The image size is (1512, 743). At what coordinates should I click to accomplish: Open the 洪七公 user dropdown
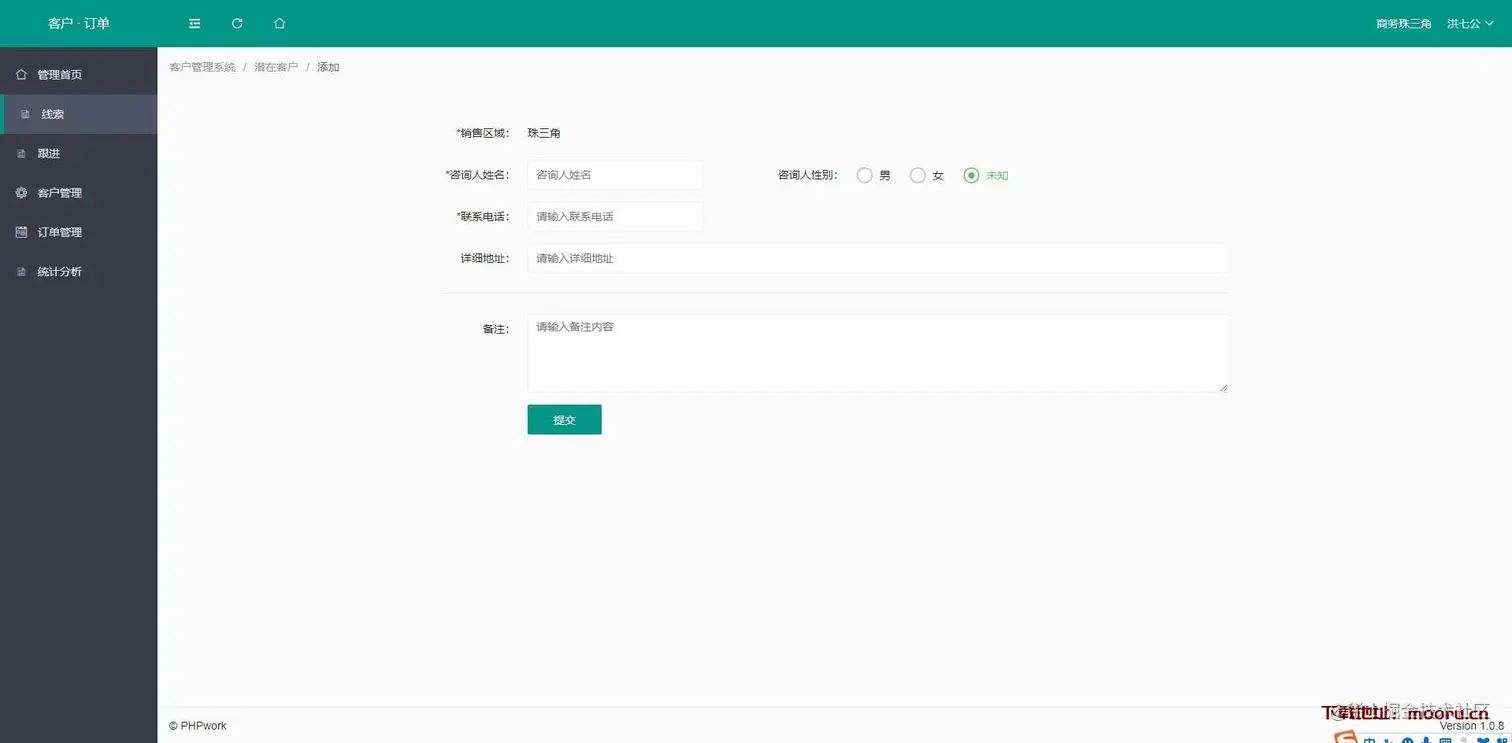pos(1470,23)
